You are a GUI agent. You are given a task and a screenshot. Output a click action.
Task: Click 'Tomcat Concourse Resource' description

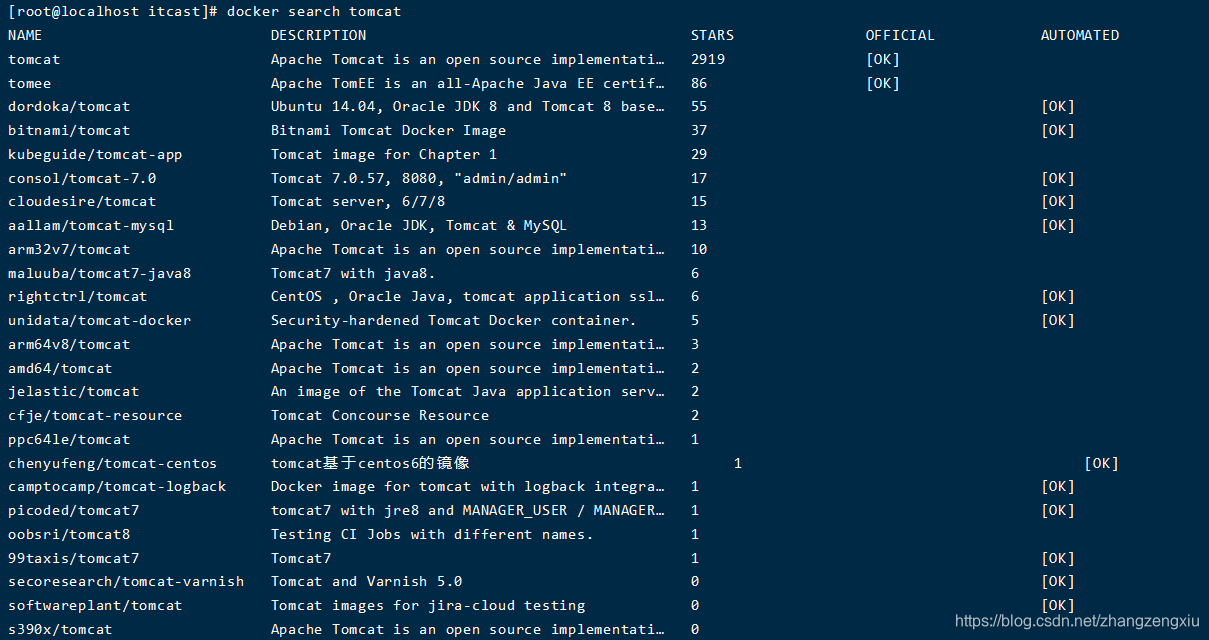click(x=380, y=415)
